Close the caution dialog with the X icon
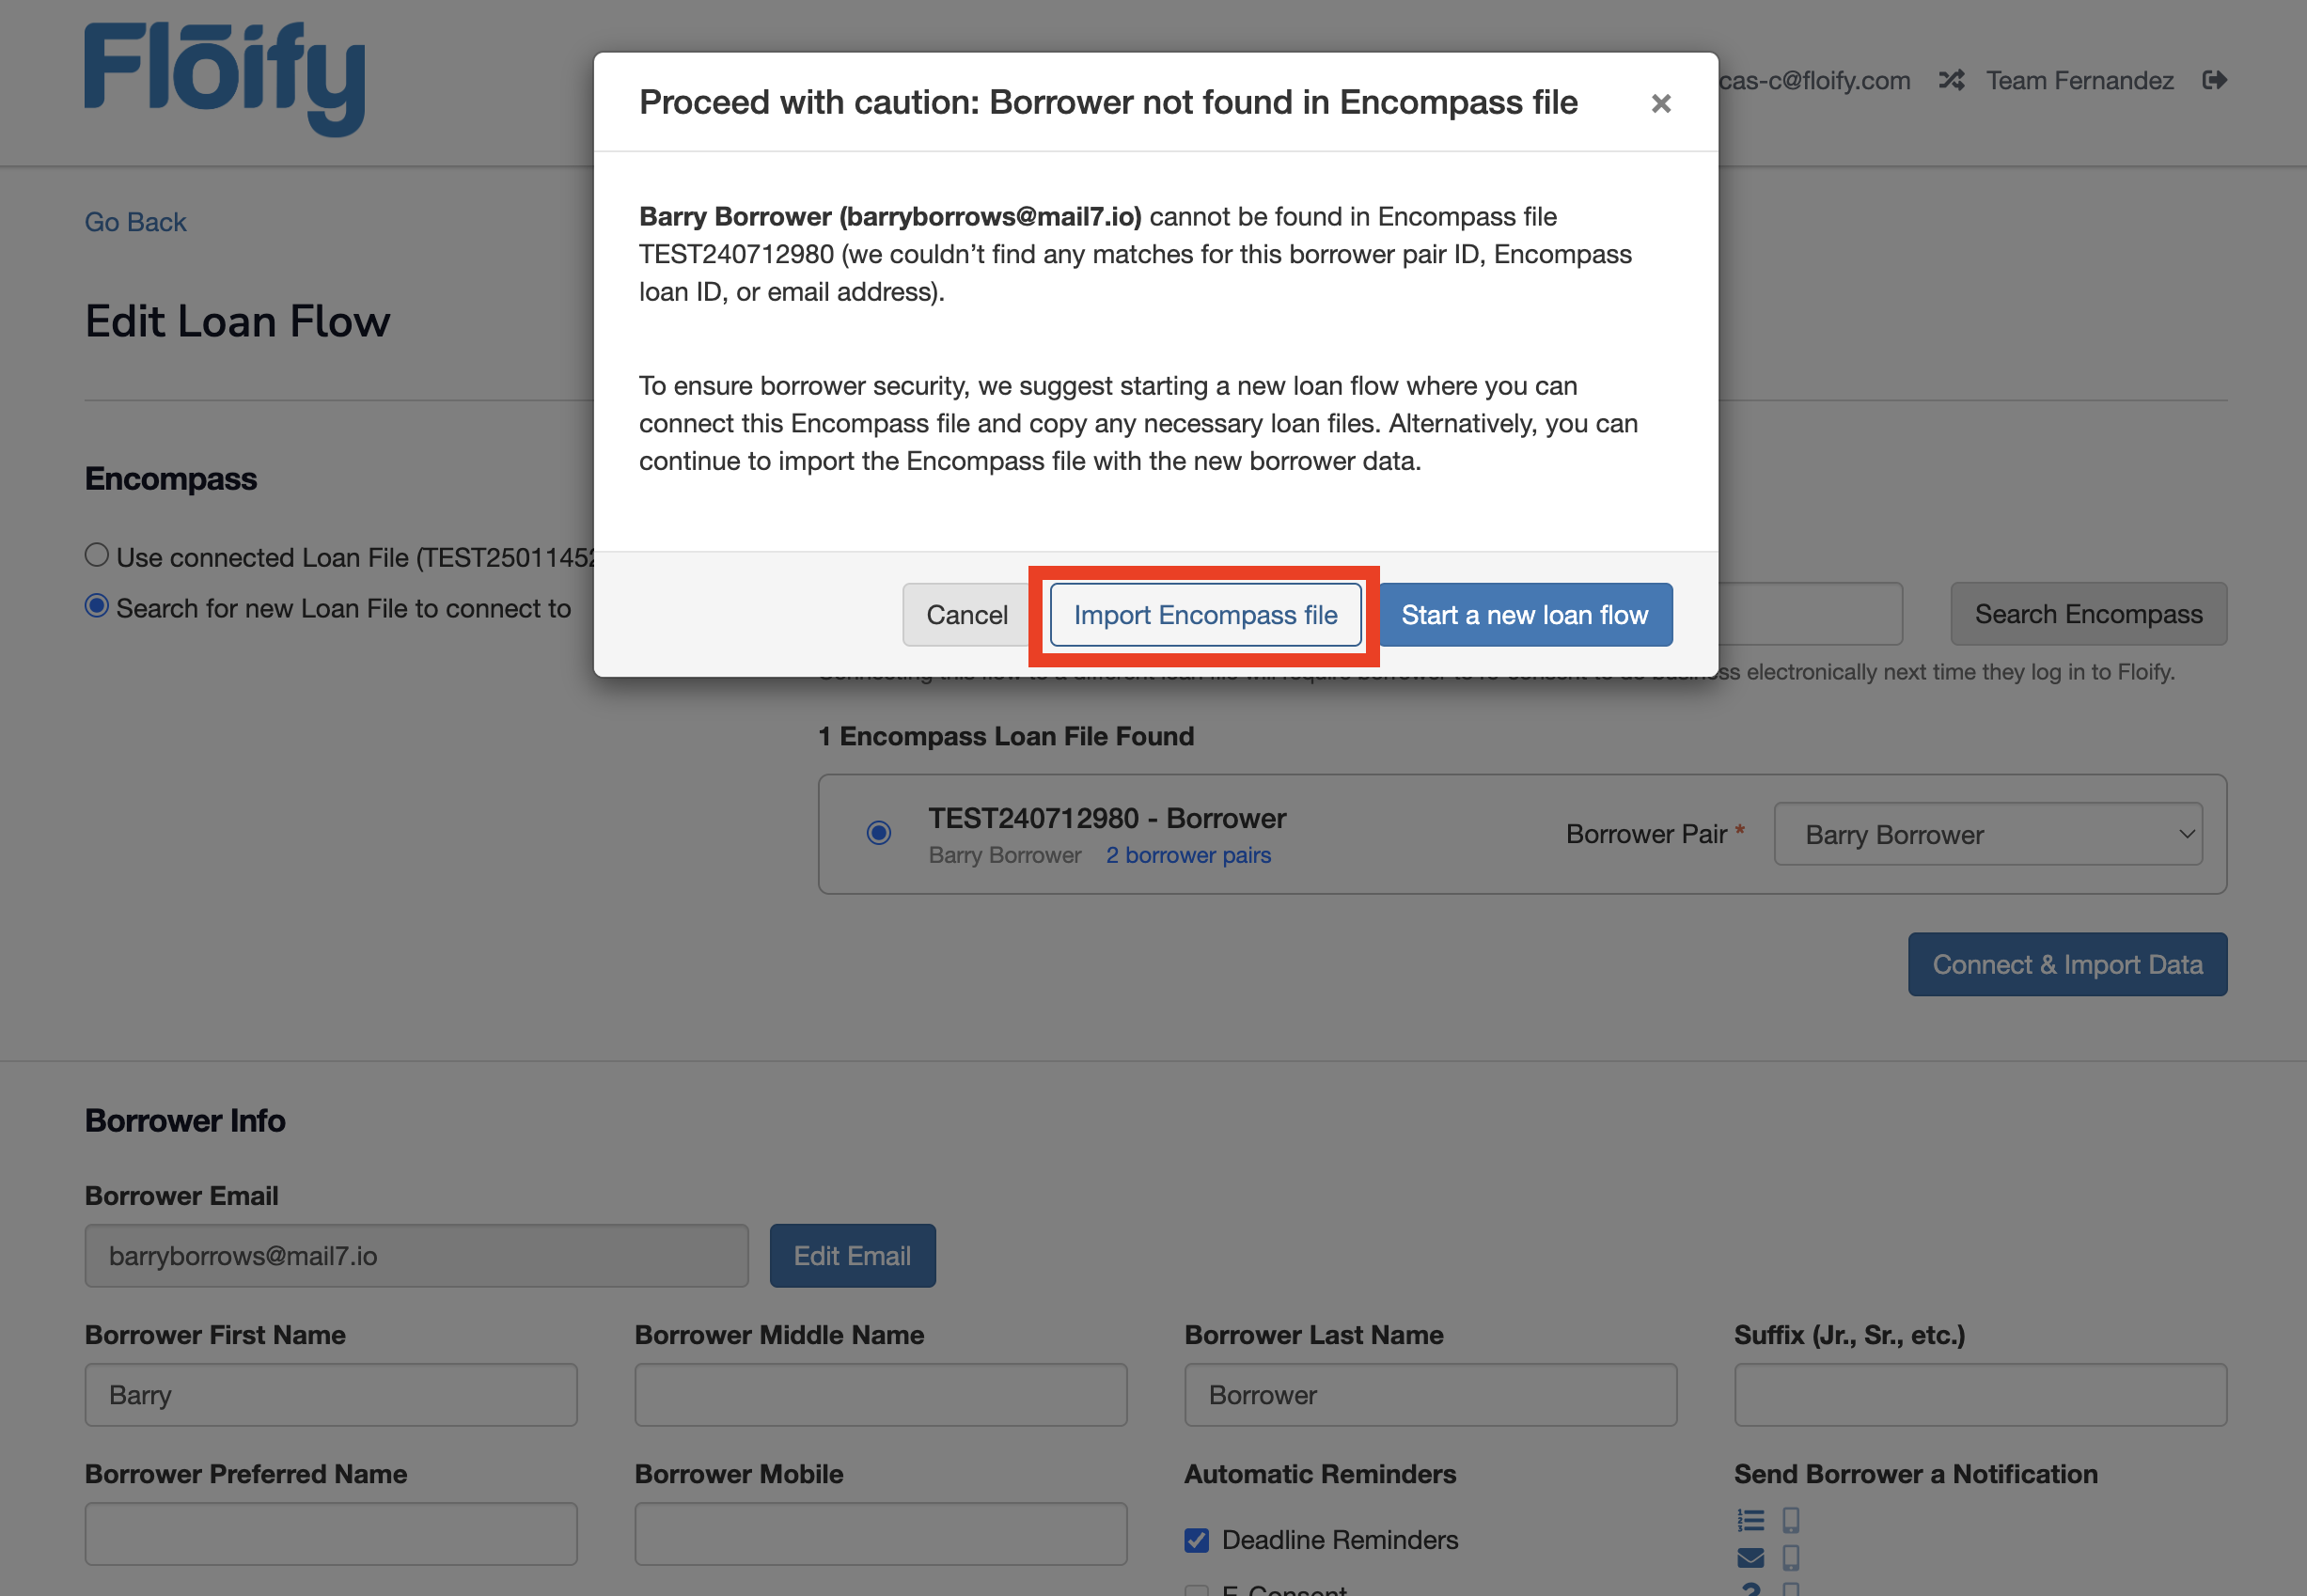The image size is (2307, 1596). click(1660, 104)
